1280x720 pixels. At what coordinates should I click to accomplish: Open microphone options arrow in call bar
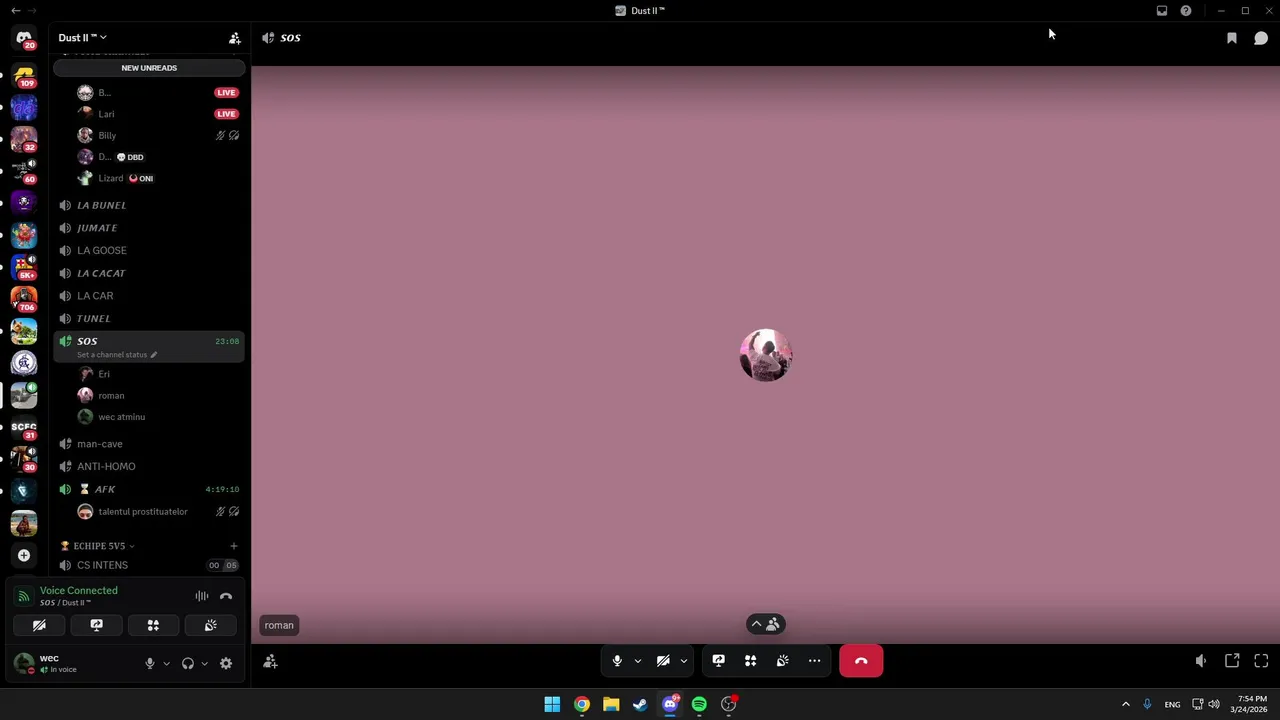tap(637, 661)
